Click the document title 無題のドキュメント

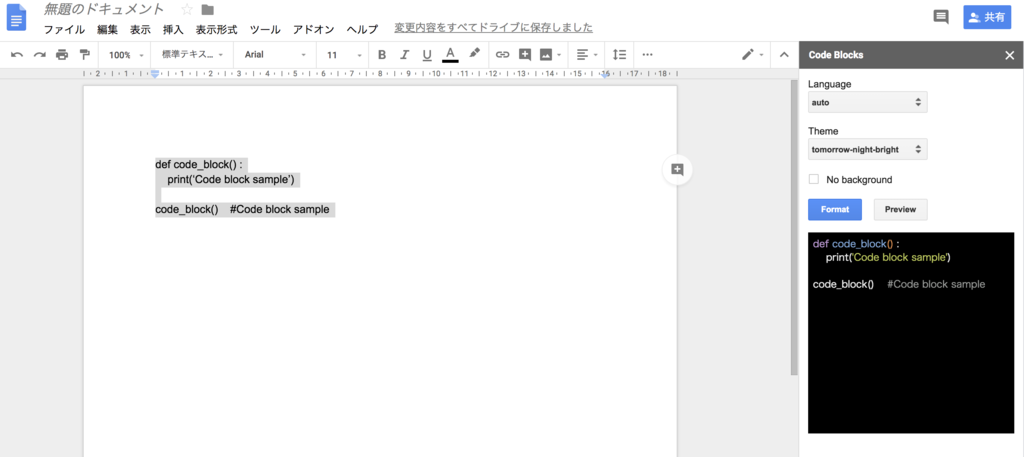click(x=104, y=10)
